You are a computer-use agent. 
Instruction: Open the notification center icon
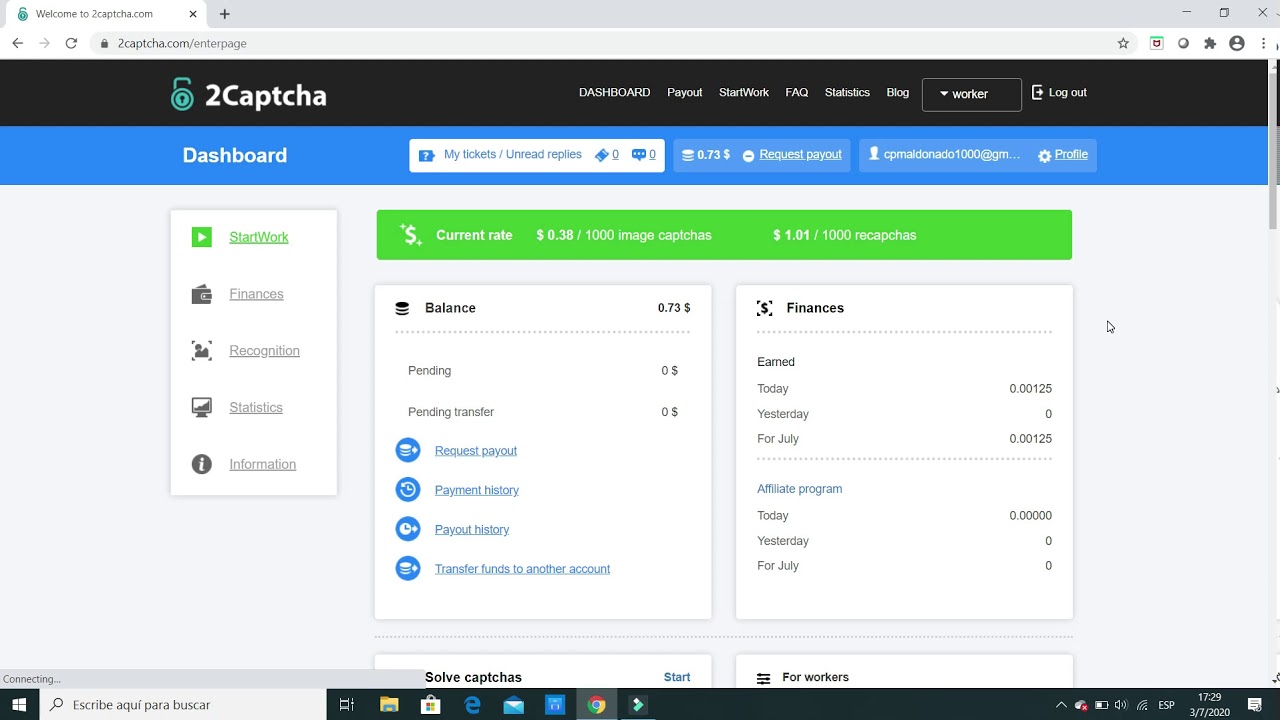[1255, 705]
